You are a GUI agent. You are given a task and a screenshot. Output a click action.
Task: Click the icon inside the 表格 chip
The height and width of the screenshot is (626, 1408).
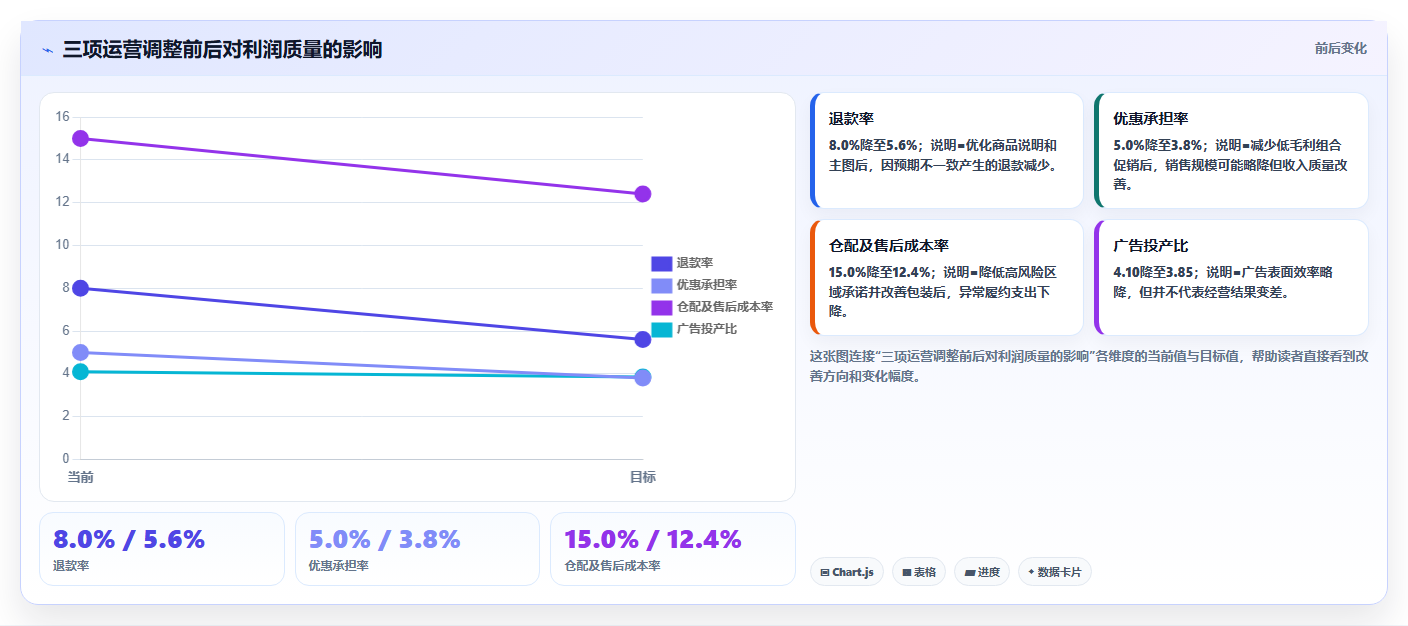[x=907, y=573]
